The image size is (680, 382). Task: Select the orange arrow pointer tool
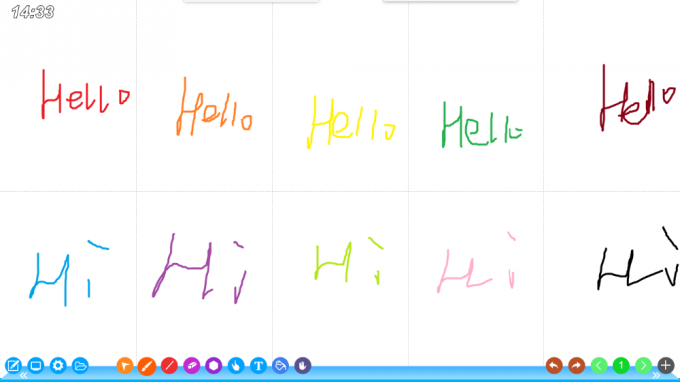coord(125,366)
